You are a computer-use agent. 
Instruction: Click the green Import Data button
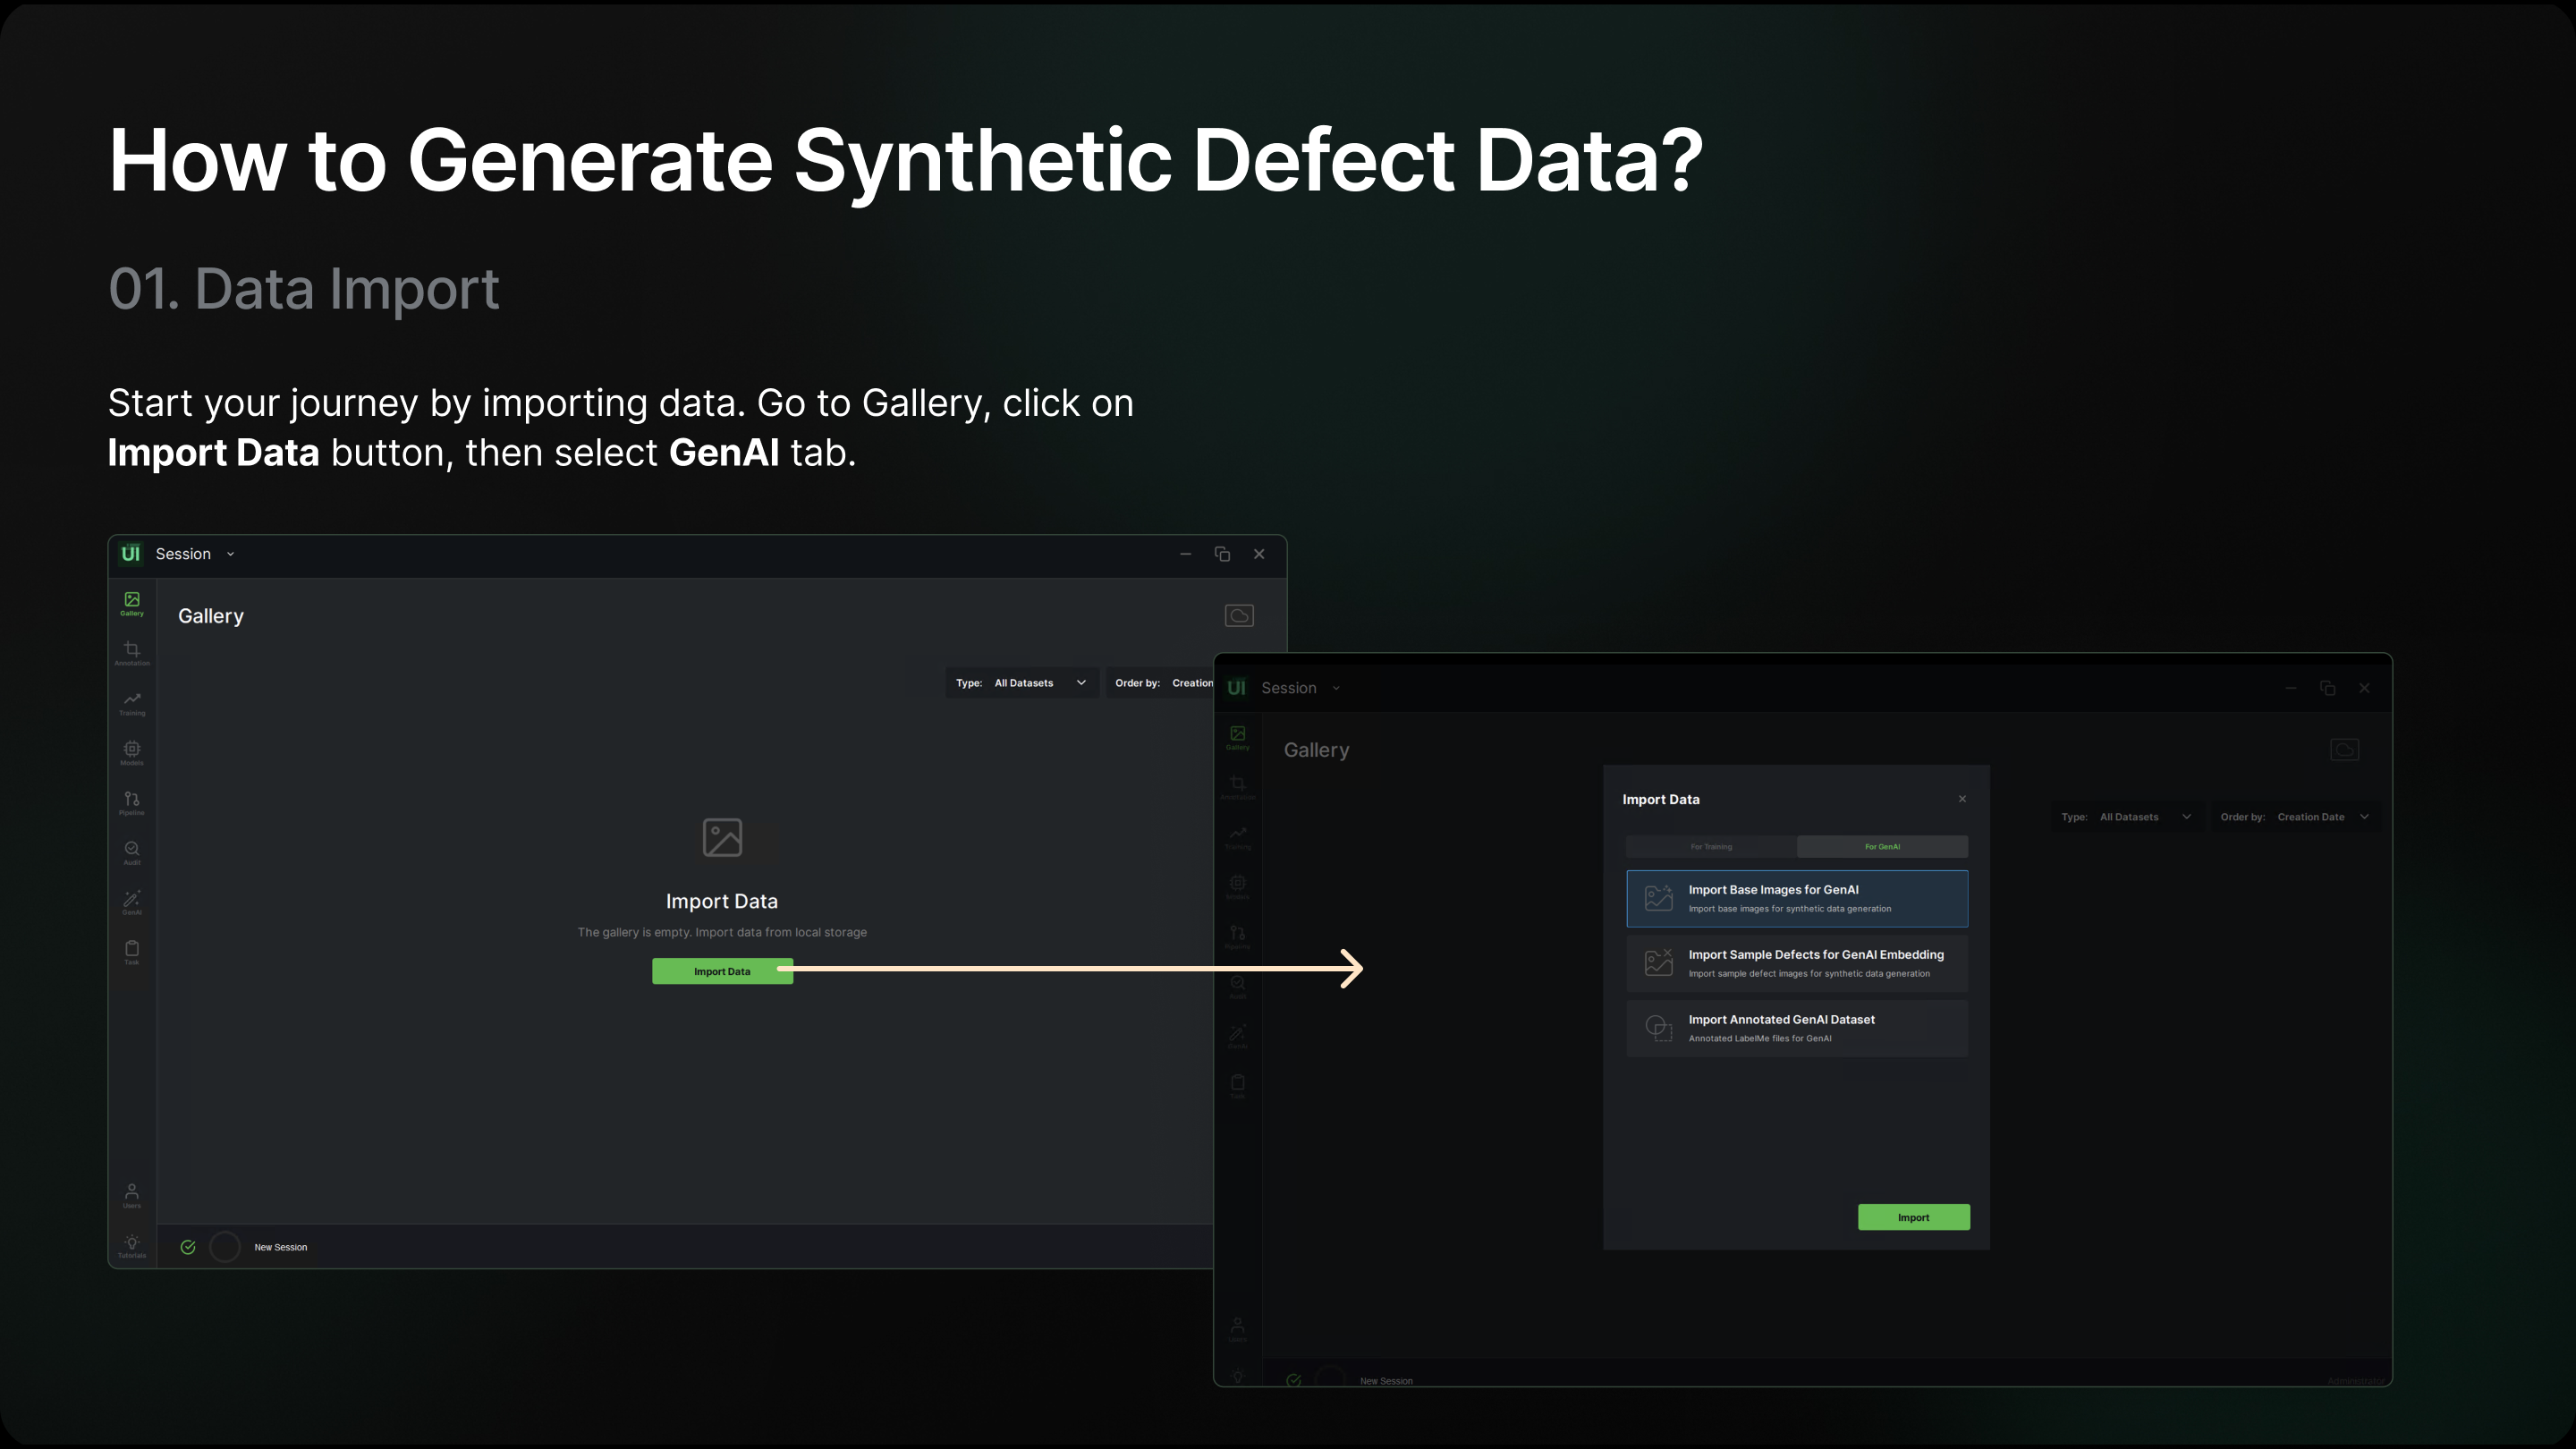722,971
